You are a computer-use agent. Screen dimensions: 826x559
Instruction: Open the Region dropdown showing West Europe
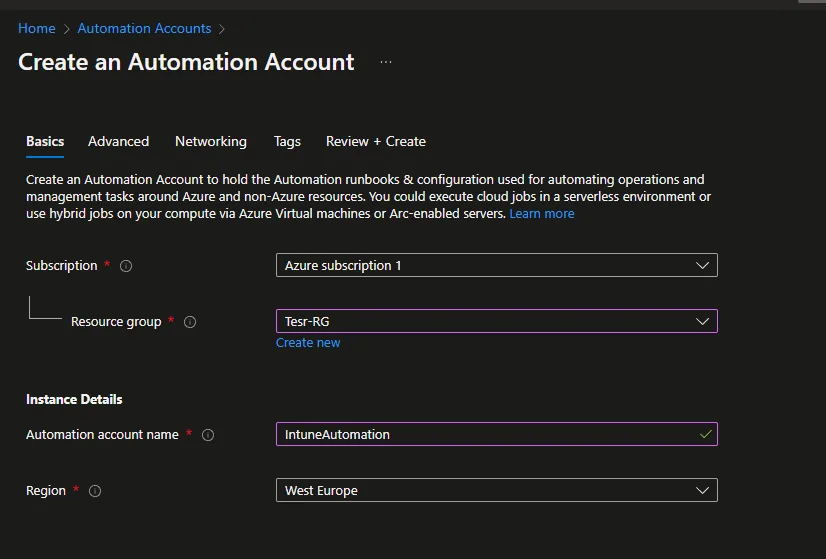(x=497, y=491)
